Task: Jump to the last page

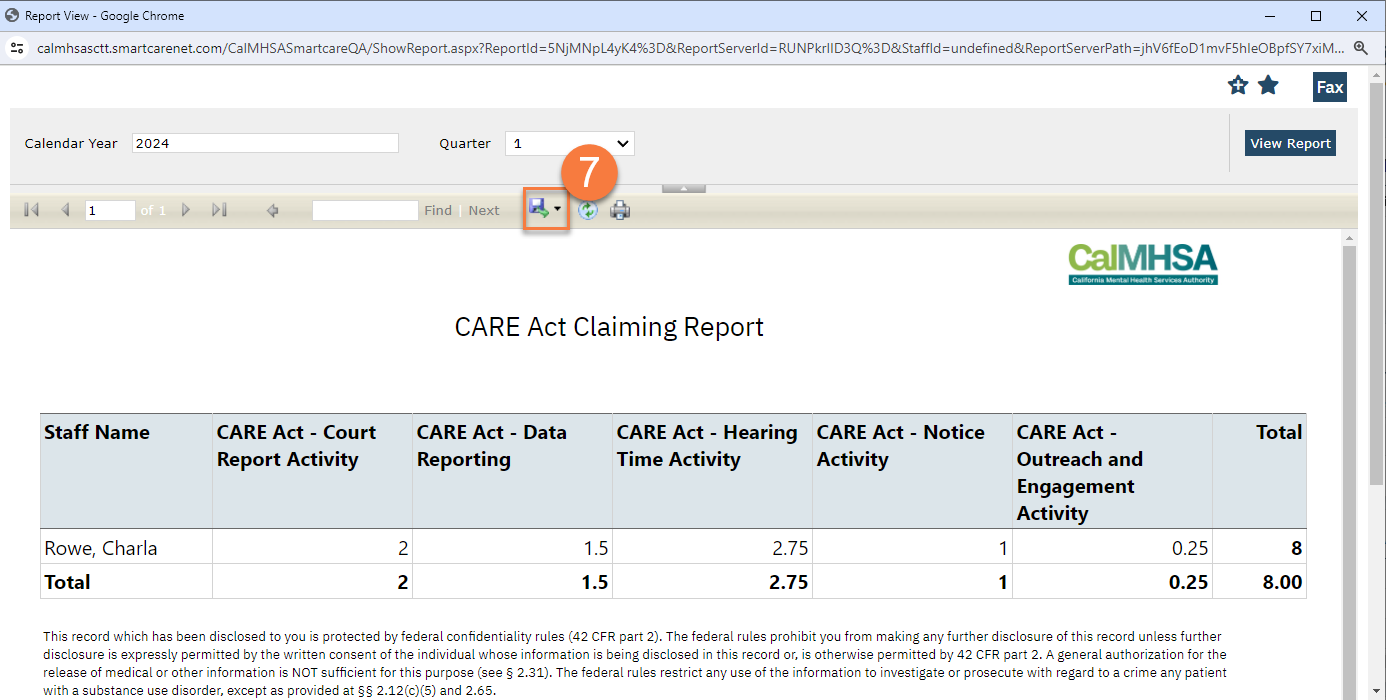Action: (219, 209)
